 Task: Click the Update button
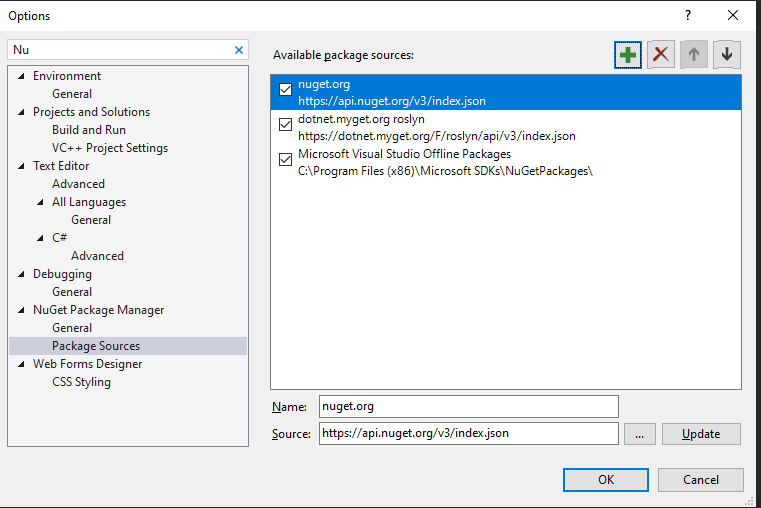701,434
